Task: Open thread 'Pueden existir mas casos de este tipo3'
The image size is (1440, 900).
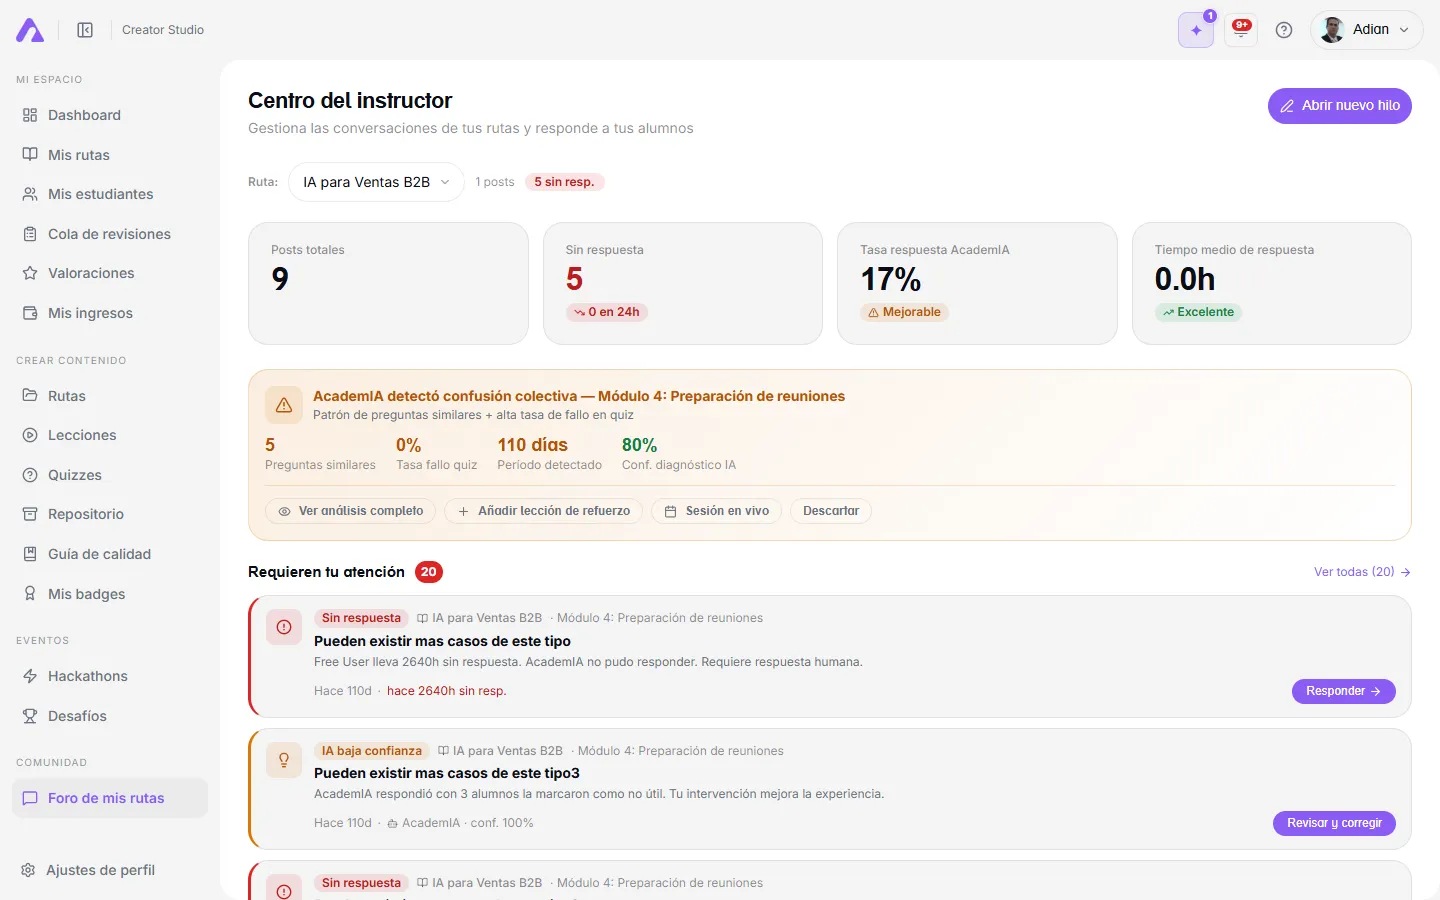Action: click(447, 773)
